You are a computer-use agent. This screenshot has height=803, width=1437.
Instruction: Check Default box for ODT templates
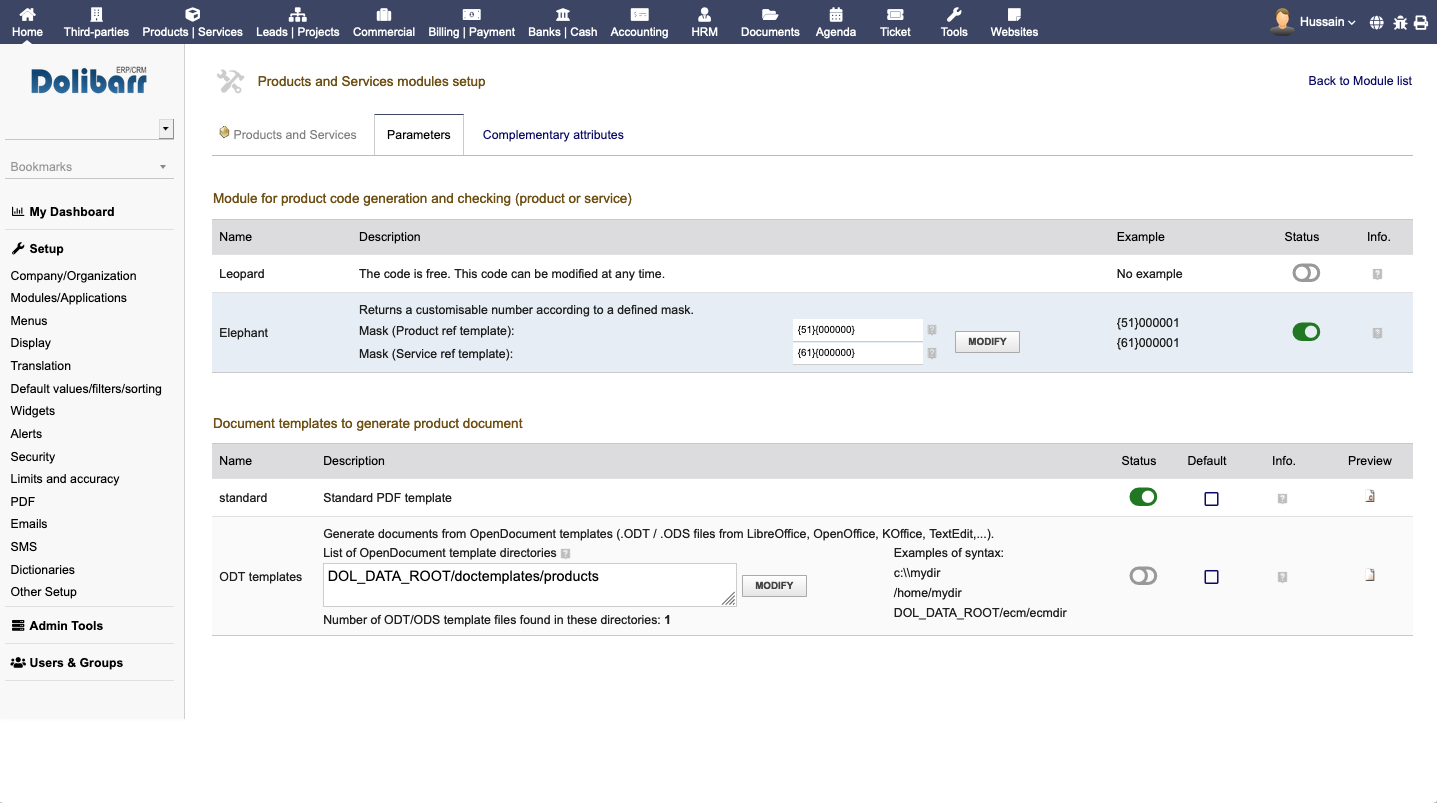[x=1211, y=577]
